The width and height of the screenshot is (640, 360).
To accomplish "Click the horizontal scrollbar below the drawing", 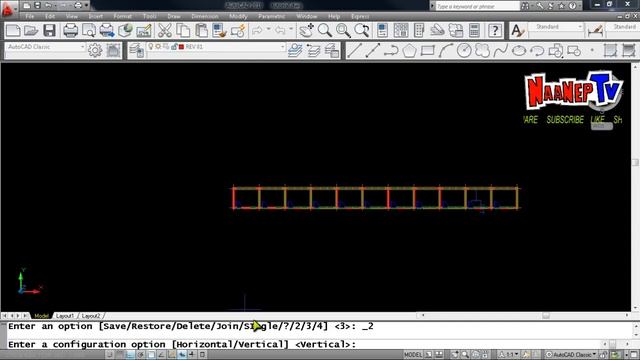I will coord(524,316).
